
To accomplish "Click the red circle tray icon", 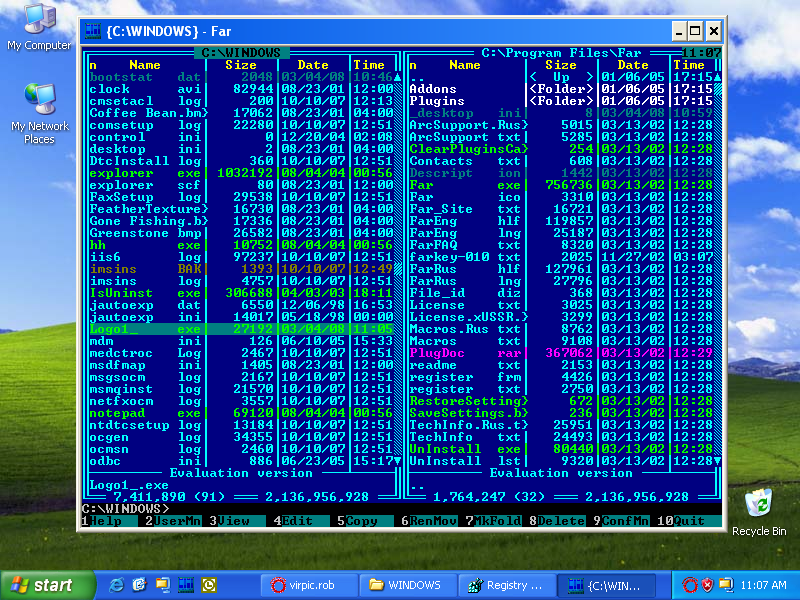I will [x=689, y=585].
